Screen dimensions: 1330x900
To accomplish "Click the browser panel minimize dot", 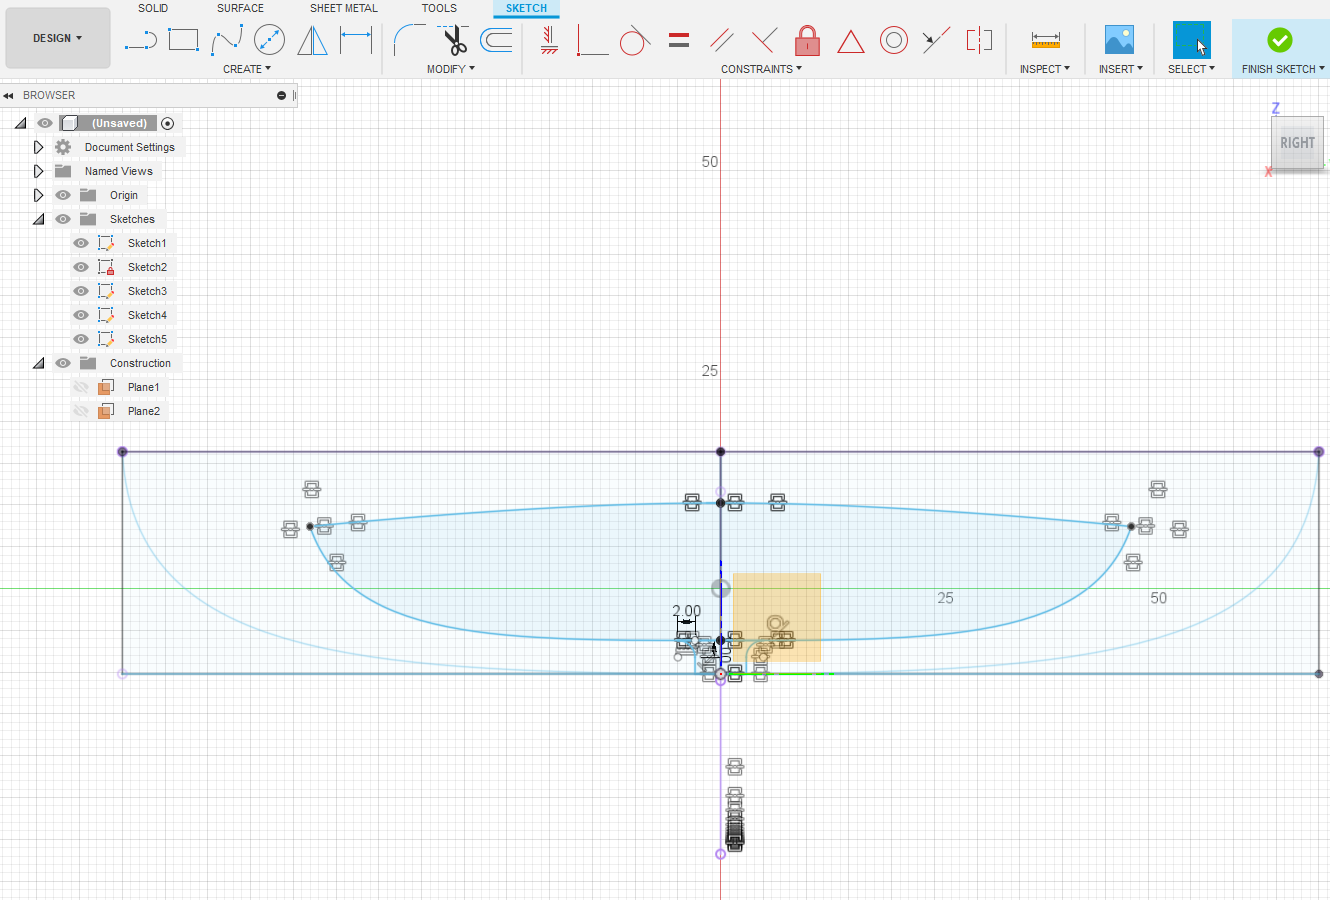I will click(282, 95).
